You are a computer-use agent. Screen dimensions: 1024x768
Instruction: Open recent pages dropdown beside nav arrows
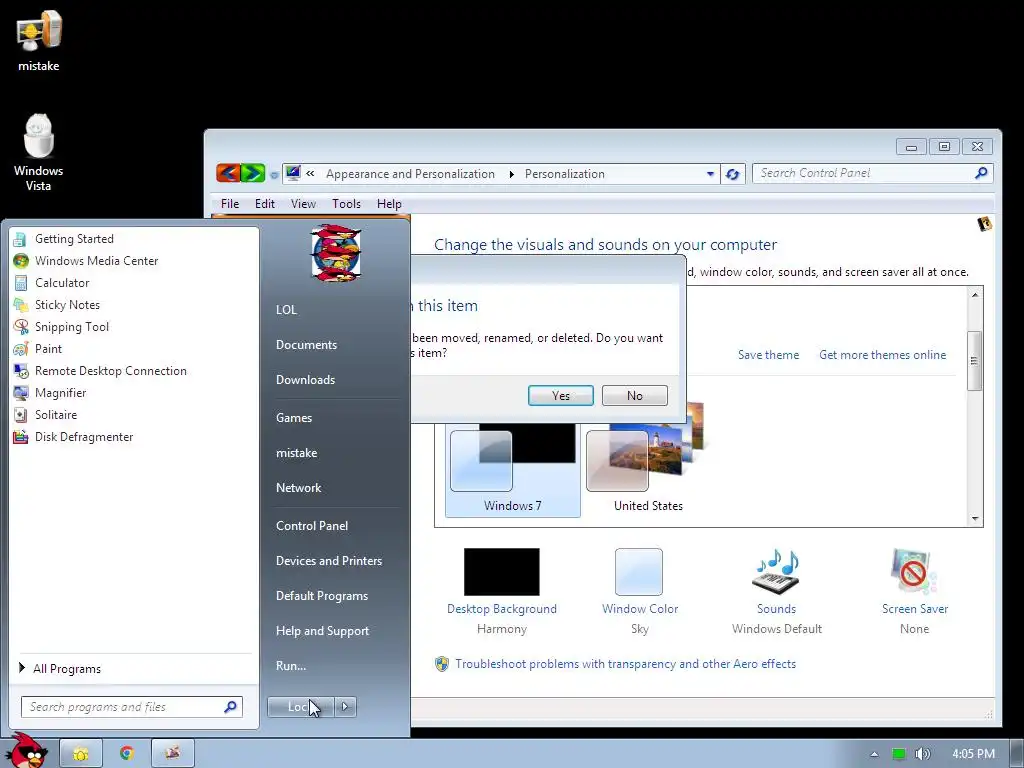tap(274, 174)
